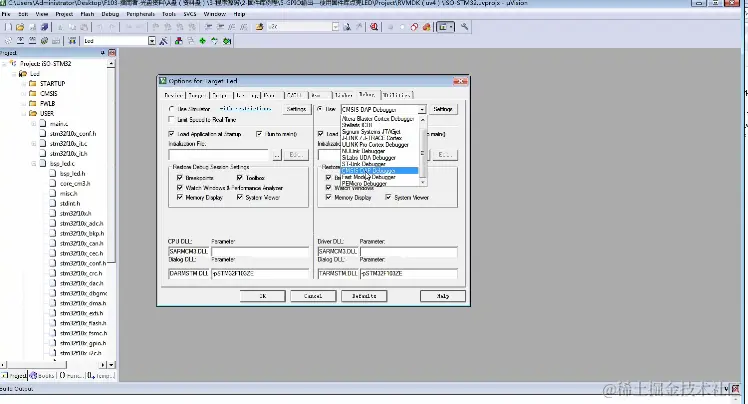
Task: Click the Cut toolbar icon
Action: pos(61,27)
